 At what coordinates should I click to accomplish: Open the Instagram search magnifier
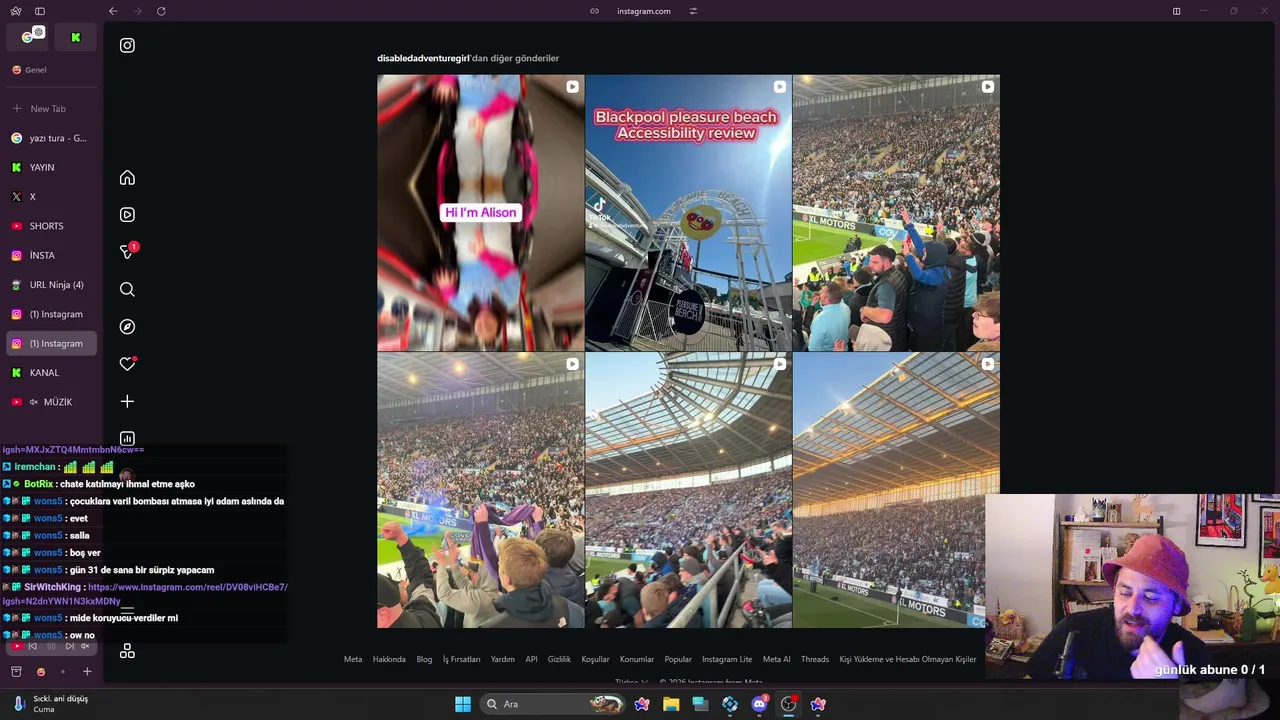point(127,290)
